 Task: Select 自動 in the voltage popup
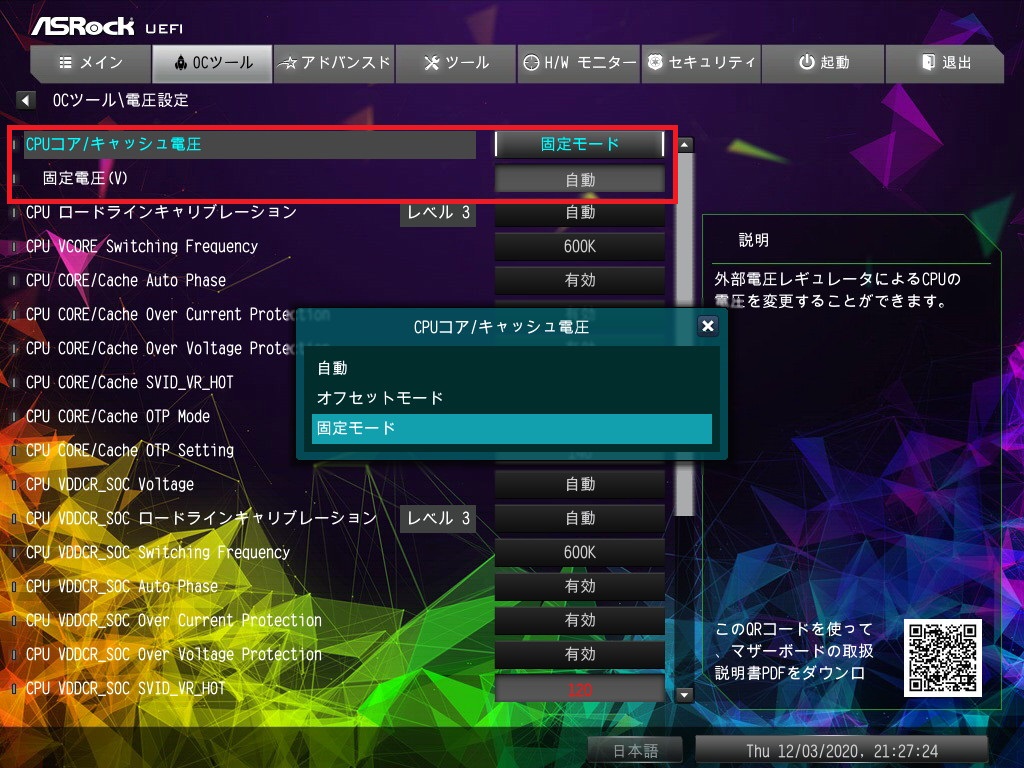pos(511,368)
